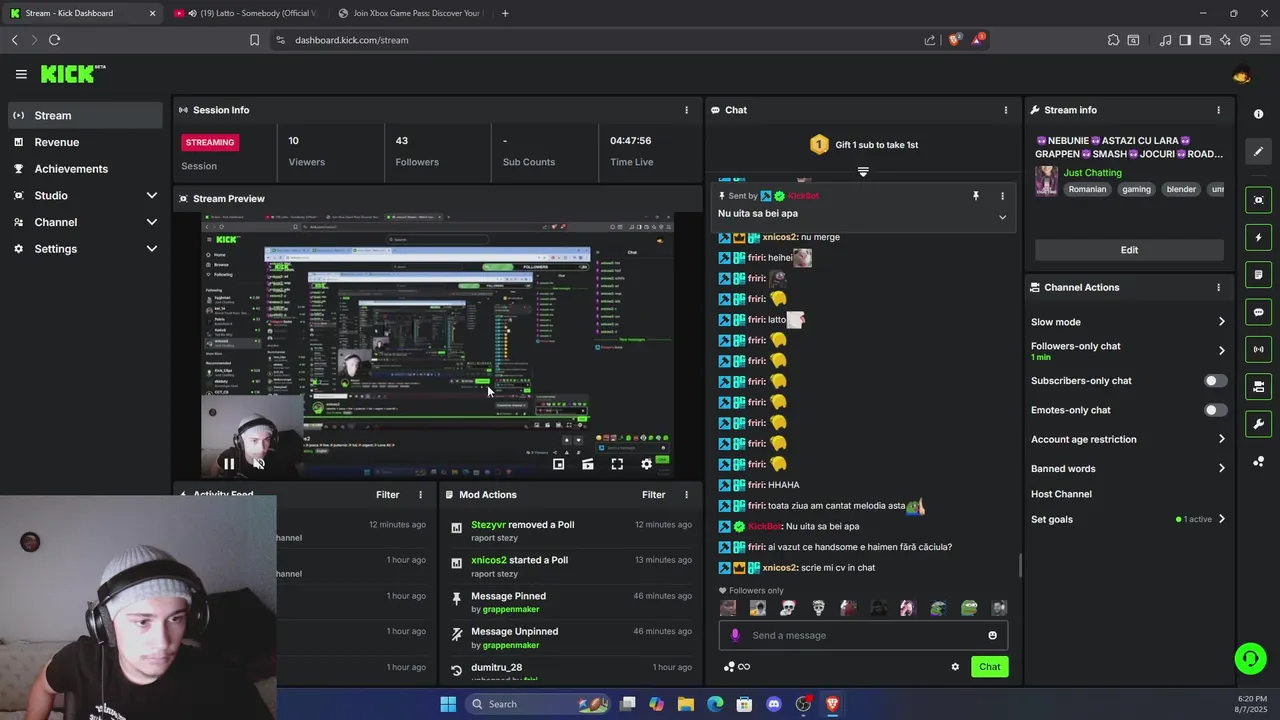The width and height of the screenshot is (1280, 720).
Task: Click the pencil edit icon in right rail
Action: pos(1258,151)
